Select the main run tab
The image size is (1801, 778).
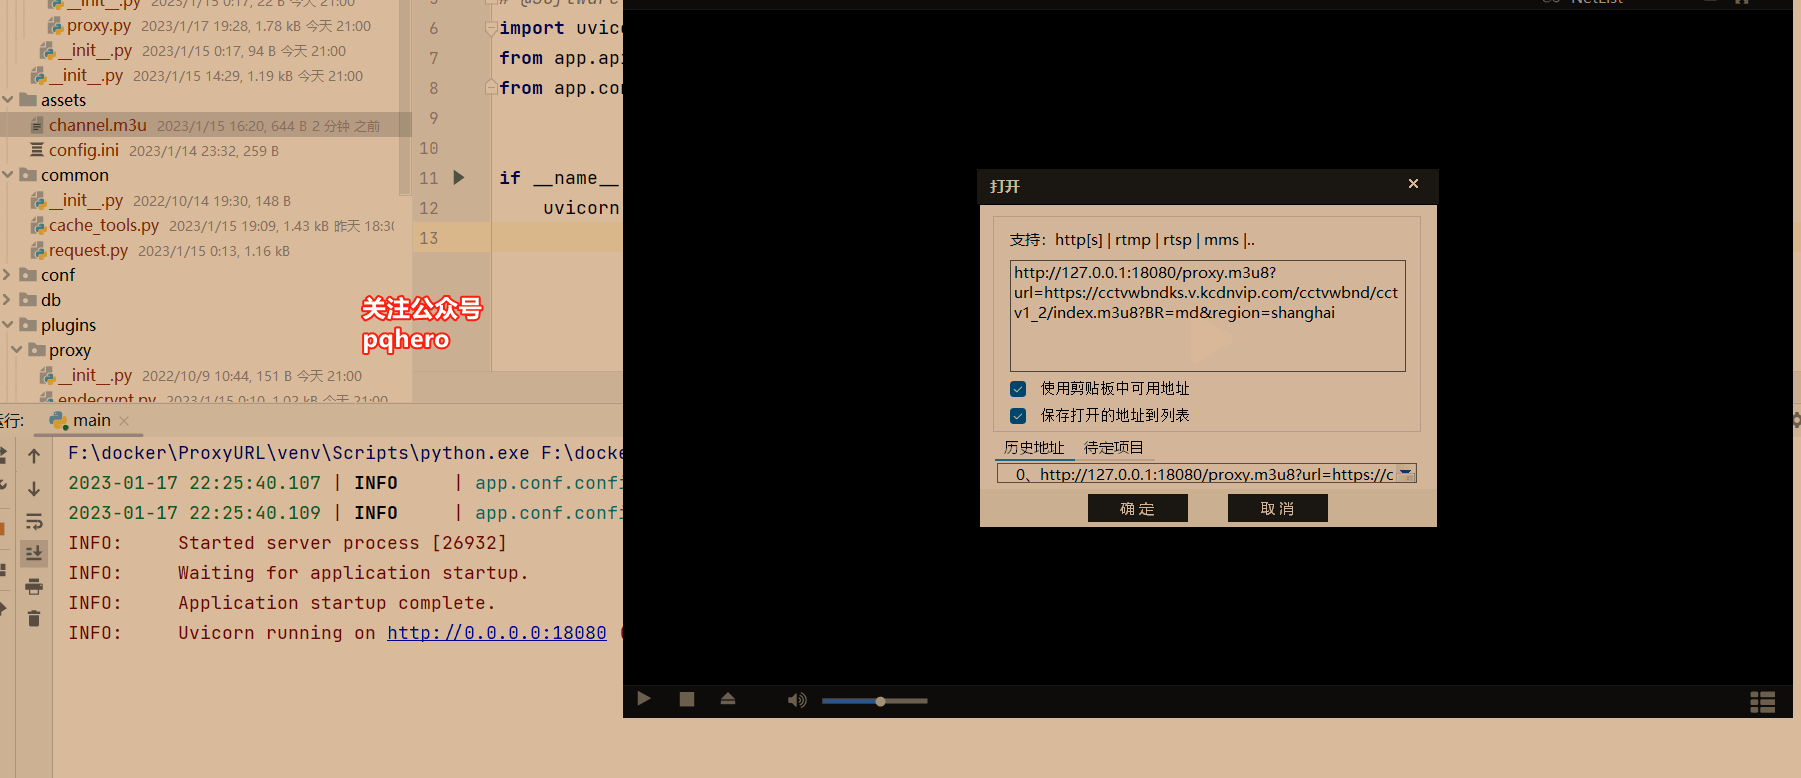[88, 421]
